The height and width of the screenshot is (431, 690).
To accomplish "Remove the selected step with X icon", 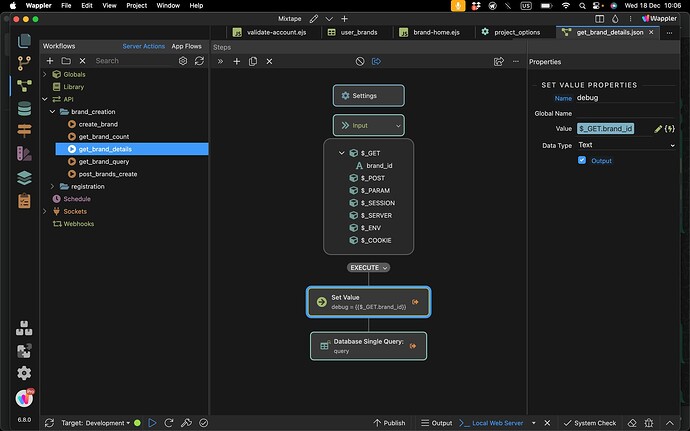I will [269, 62].
